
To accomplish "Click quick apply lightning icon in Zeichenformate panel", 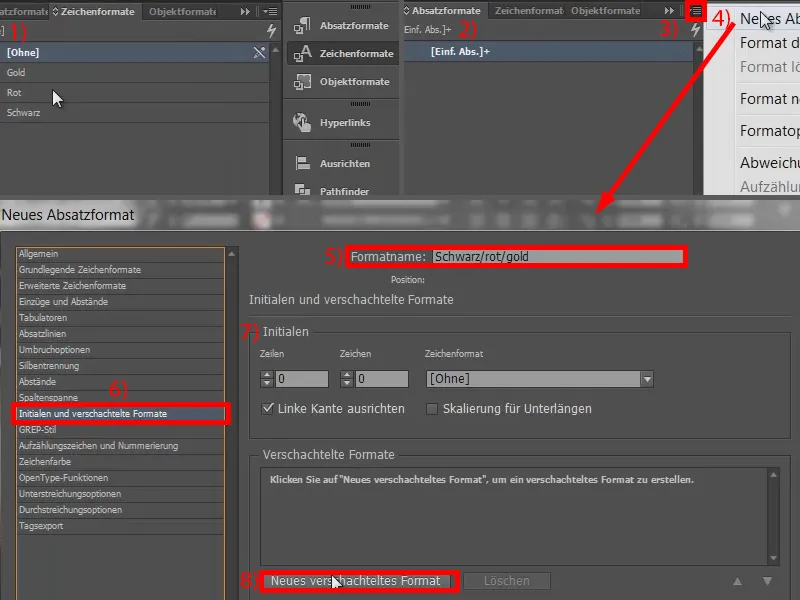I will coord(271,31).
